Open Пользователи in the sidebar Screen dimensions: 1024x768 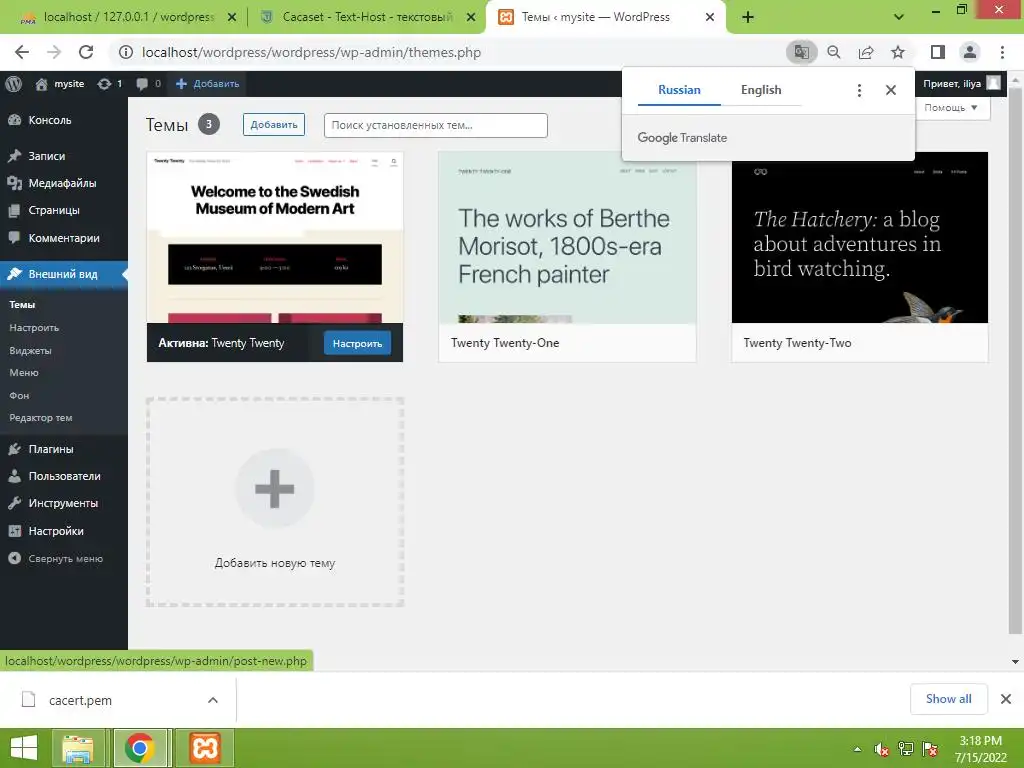pos(63,476)
